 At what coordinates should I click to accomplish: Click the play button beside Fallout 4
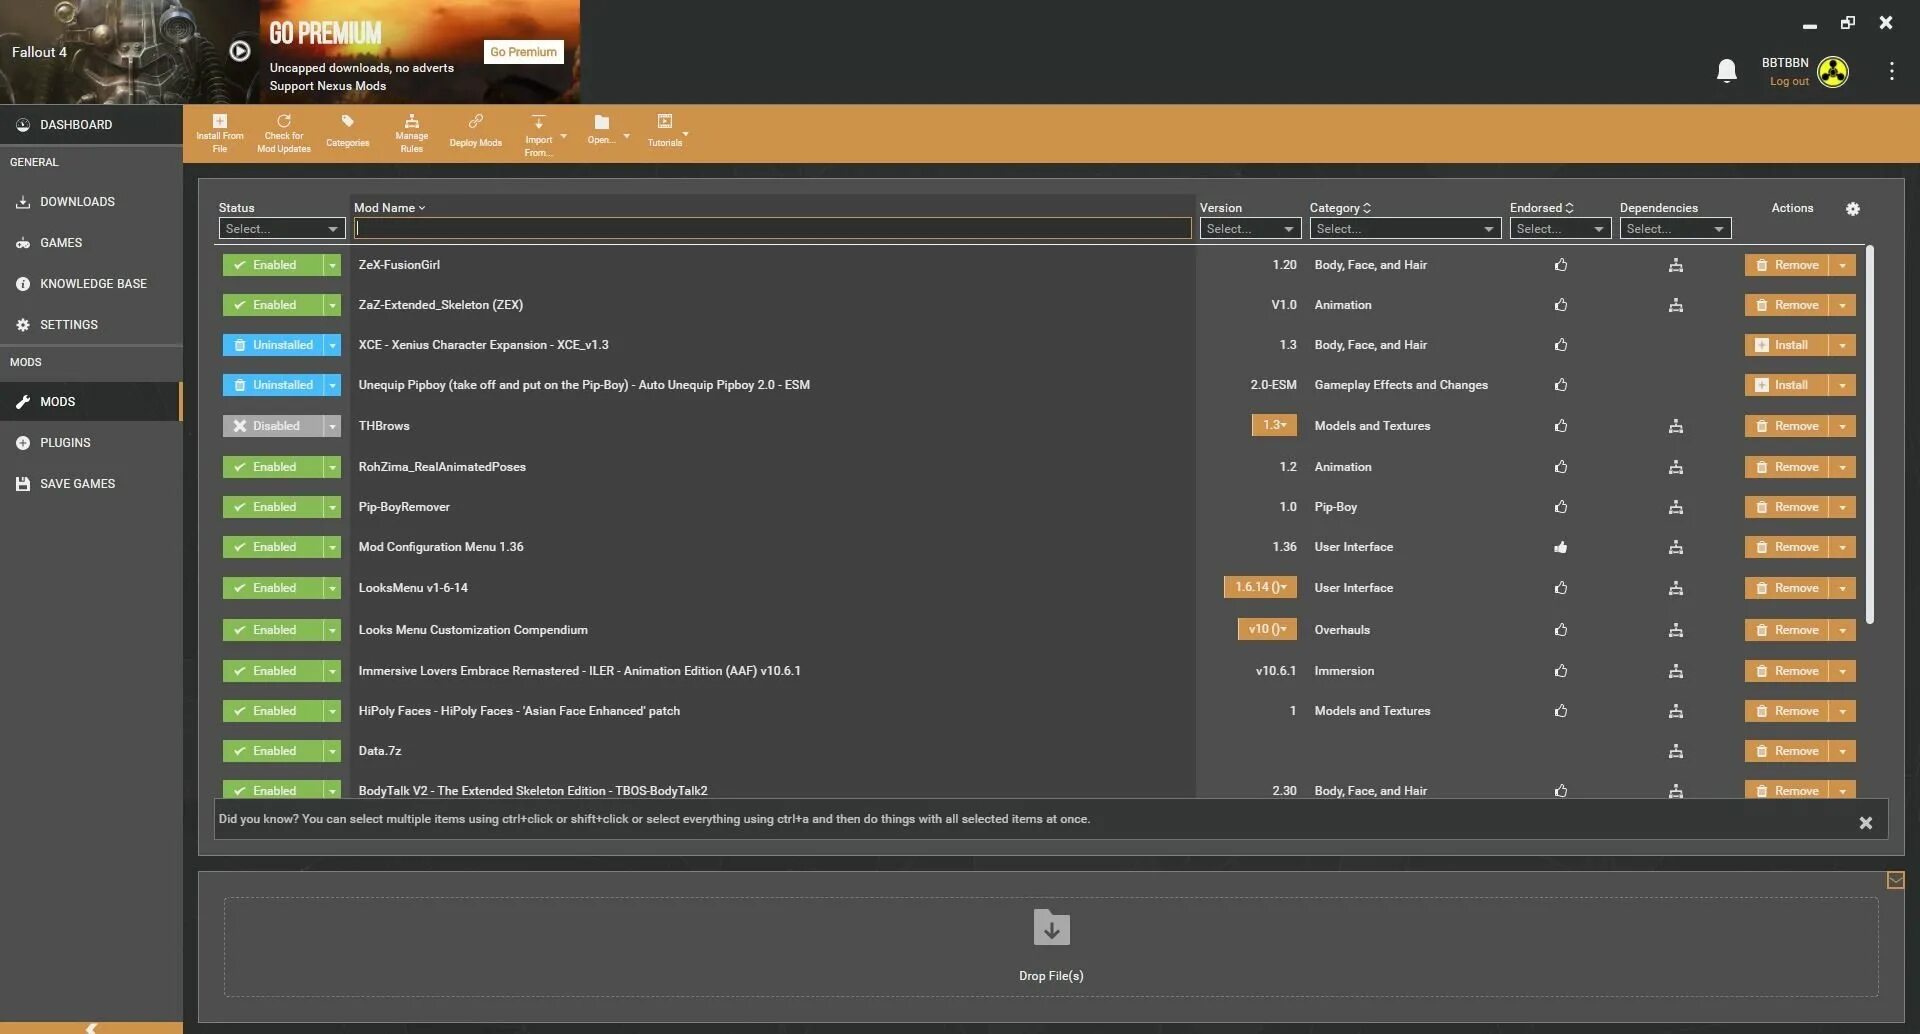coord(240,51)
